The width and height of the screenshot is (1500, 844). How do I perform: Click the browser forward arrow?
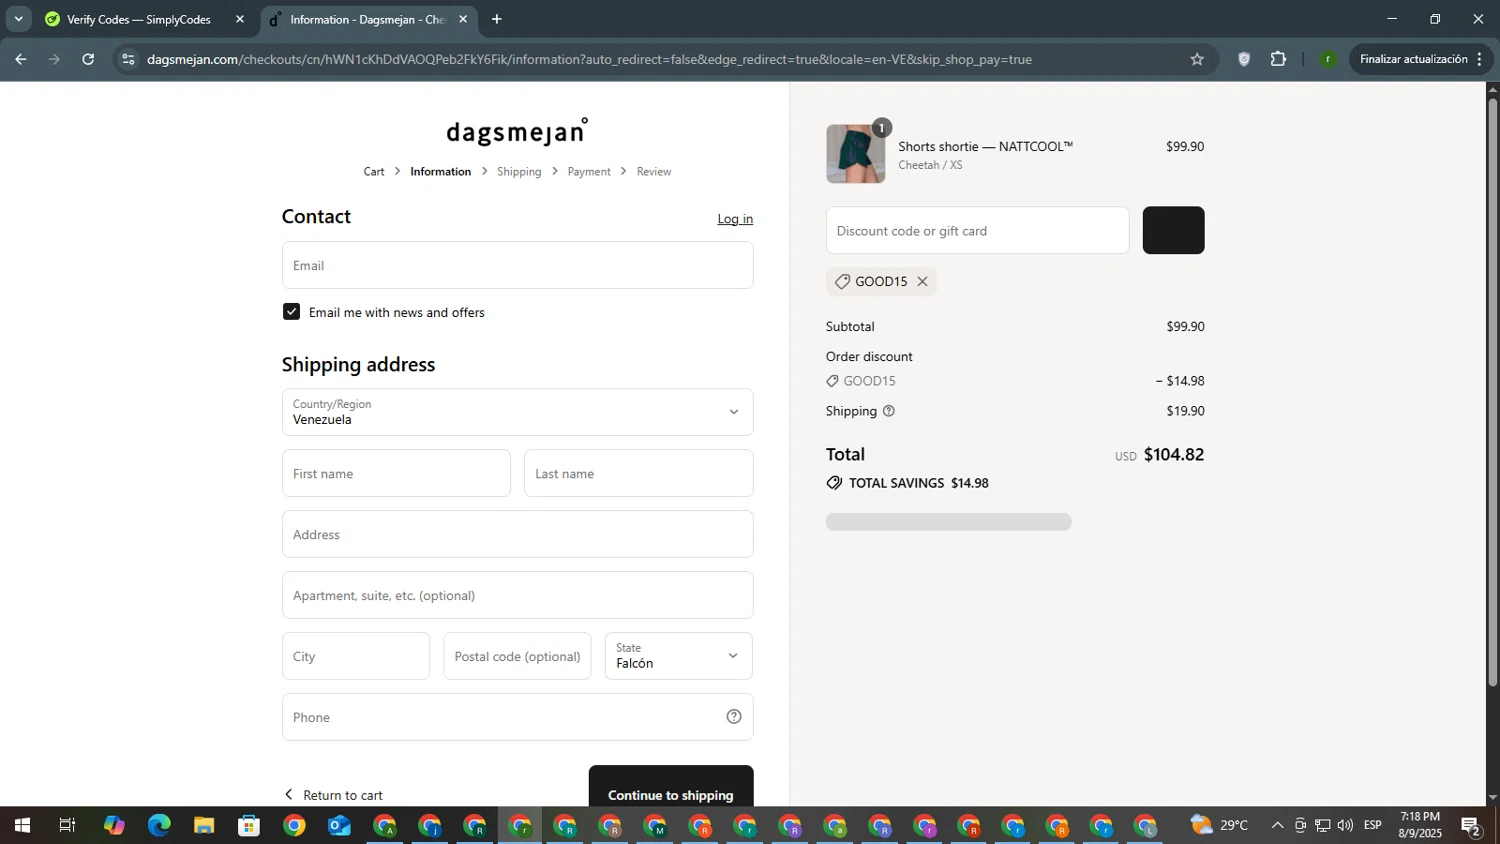[54, 59]
